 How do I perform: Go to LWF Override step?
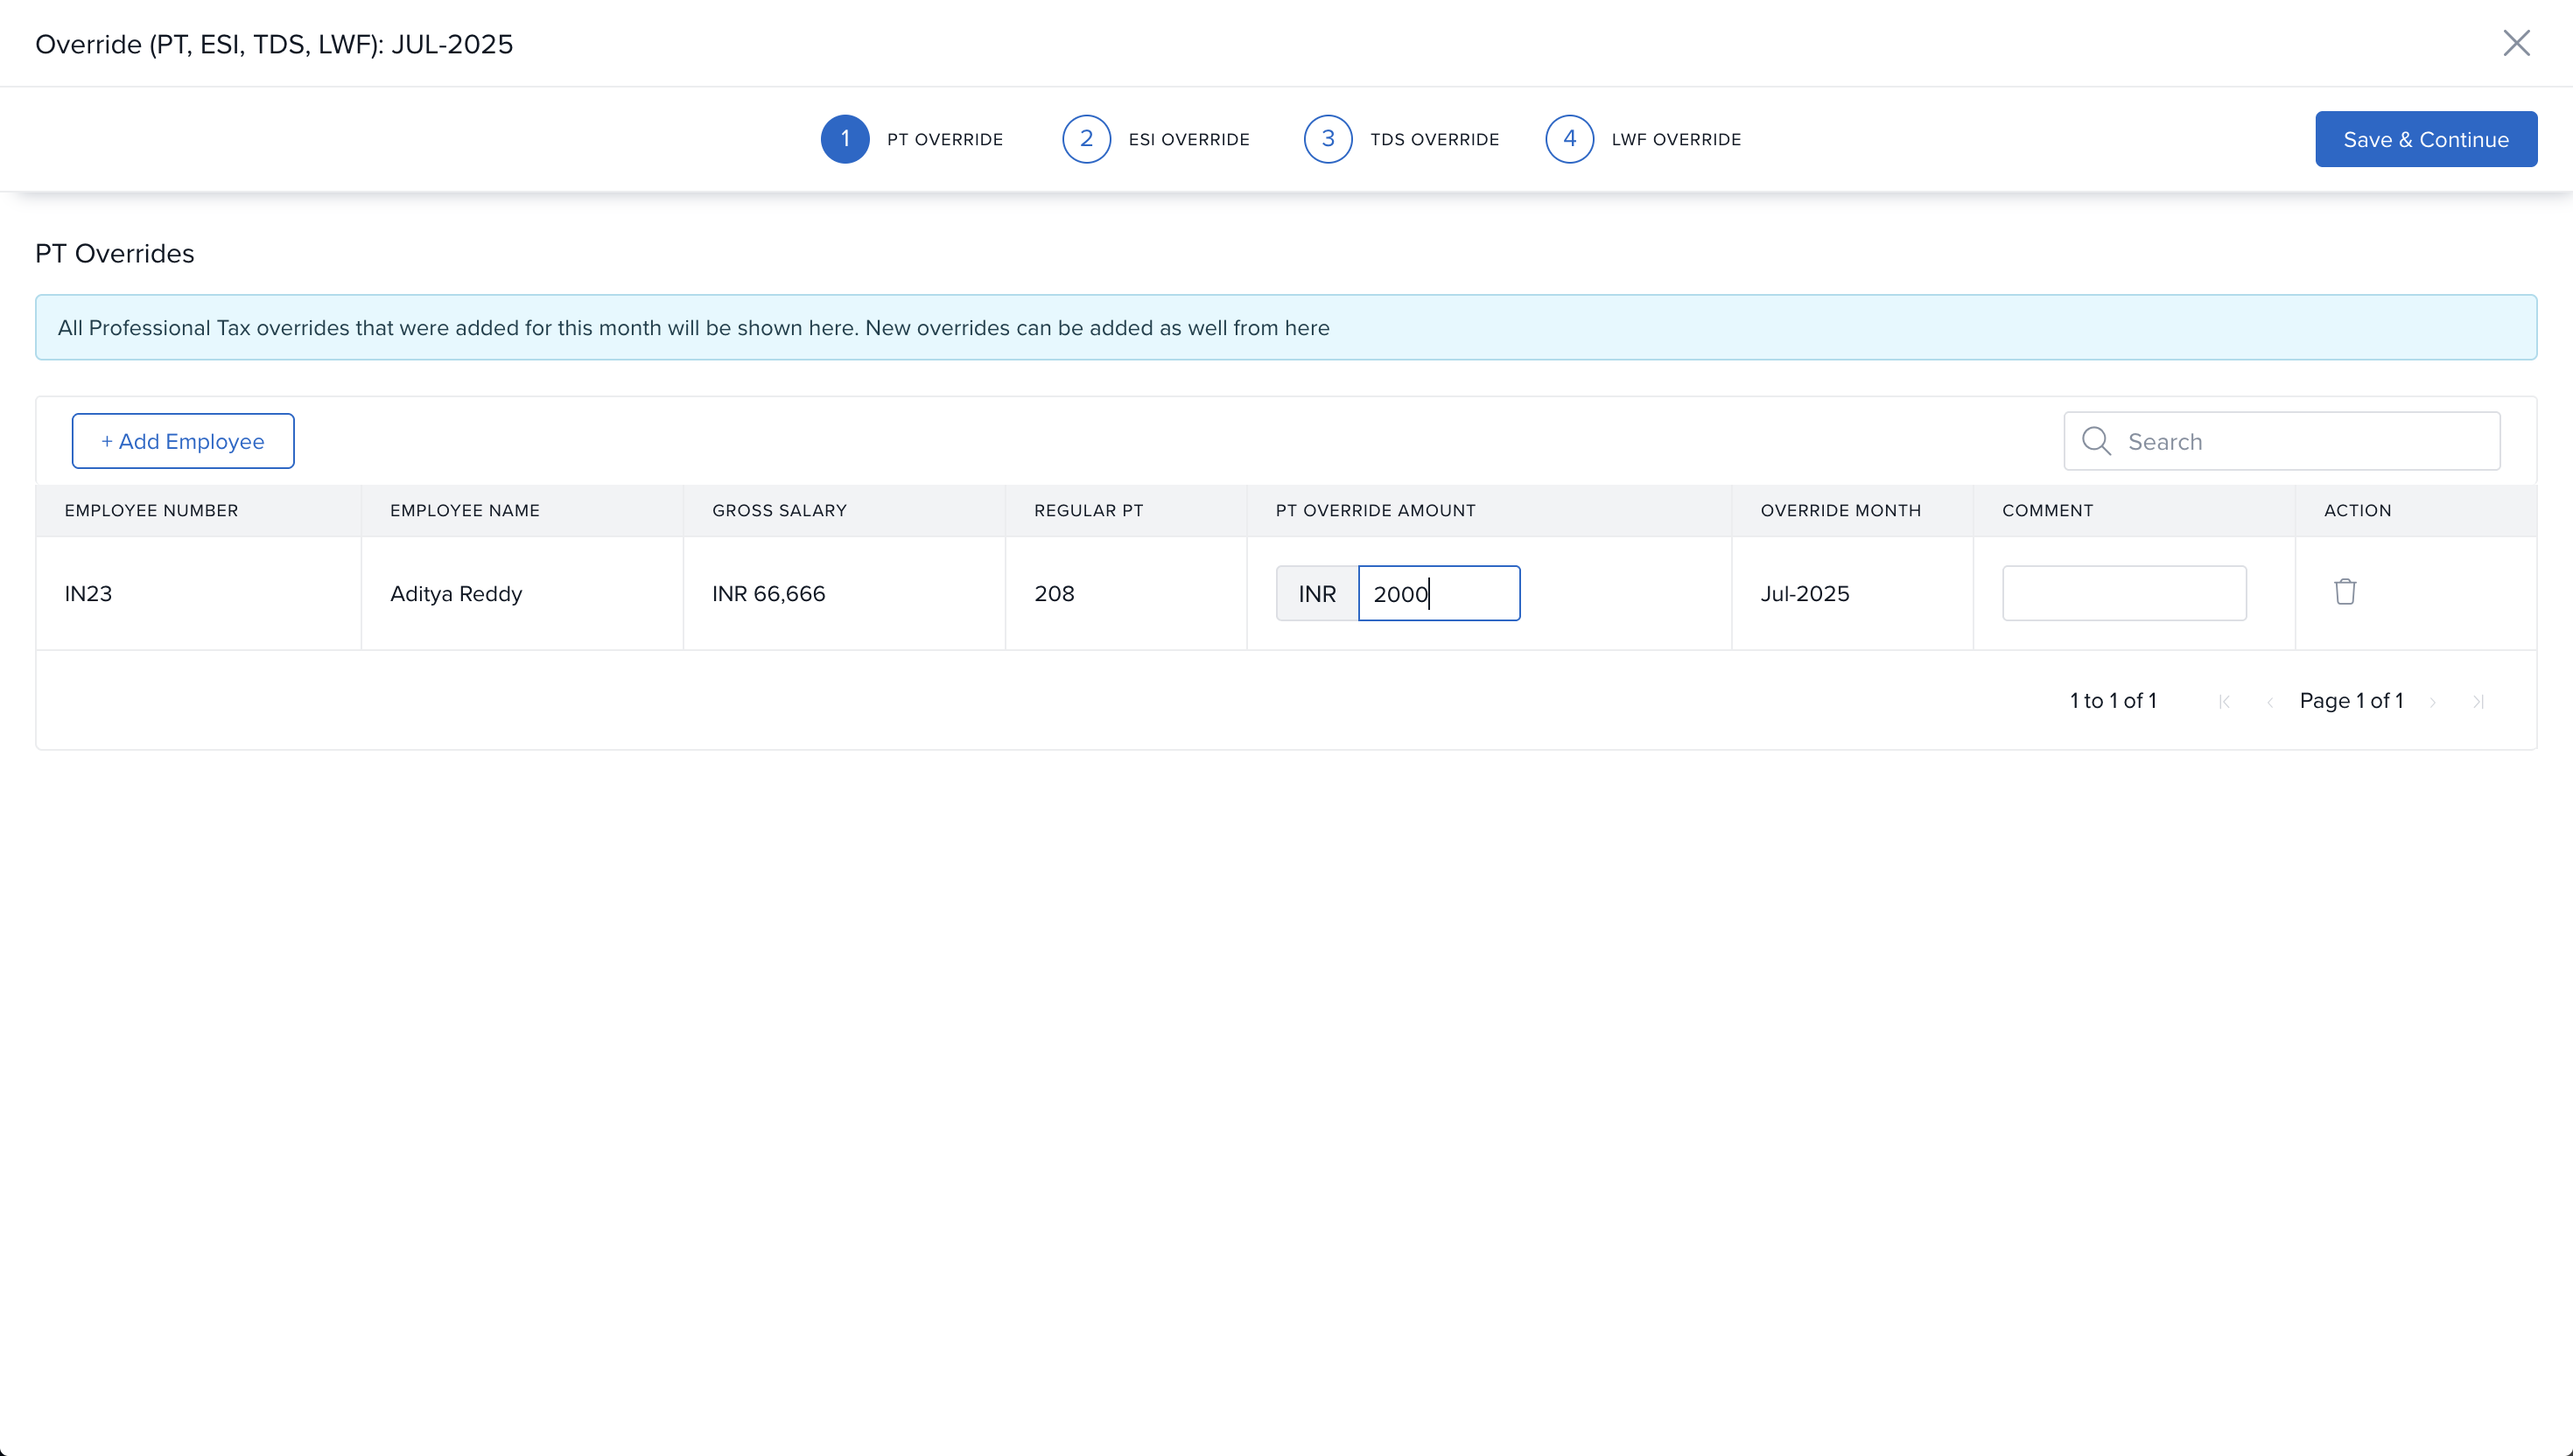(1675, 140)
